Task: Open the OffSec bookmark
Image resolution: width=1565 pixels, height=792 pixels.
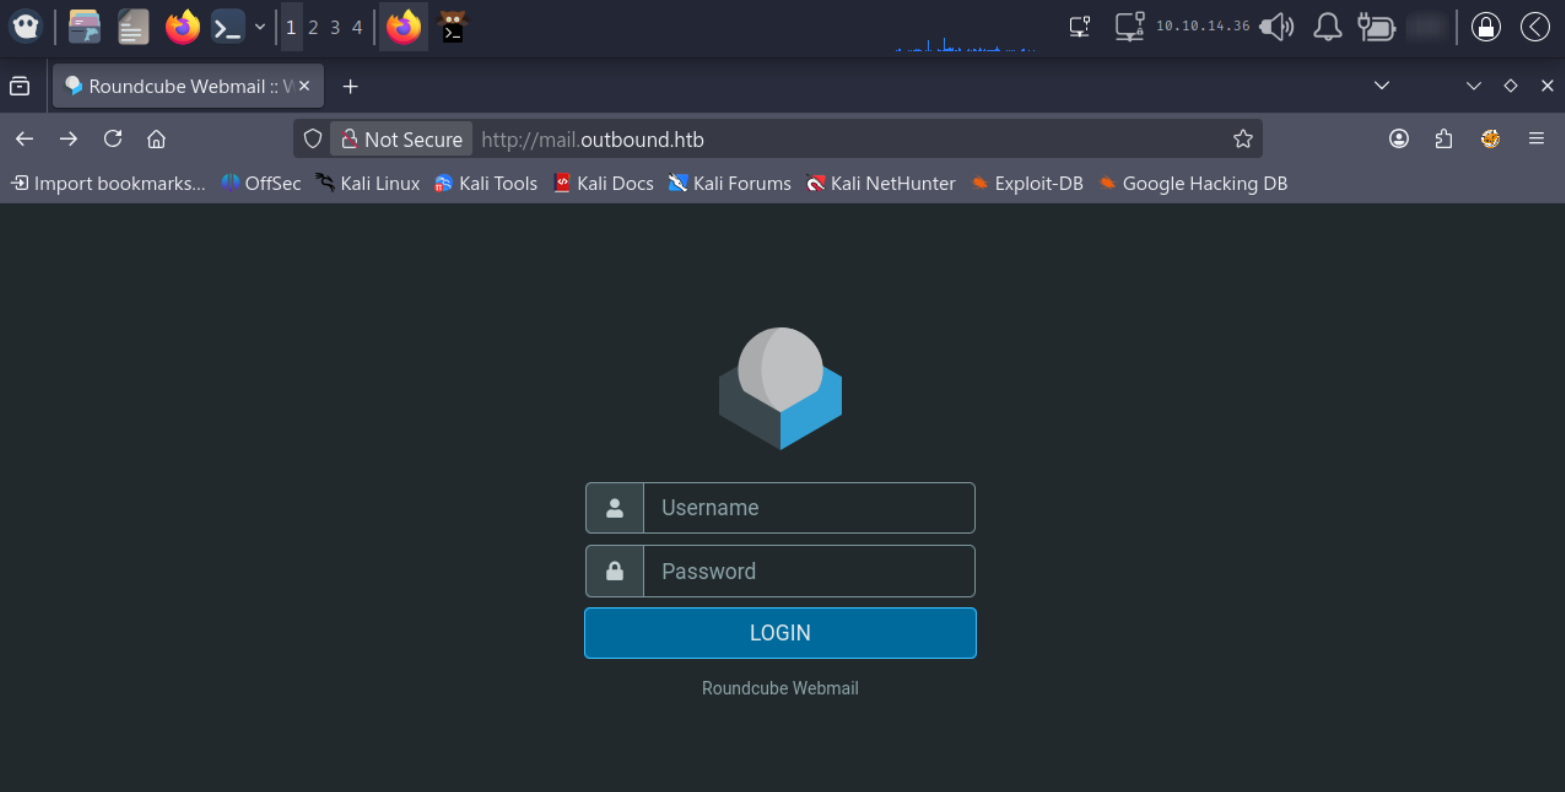Action: click(x=261, y=183)
